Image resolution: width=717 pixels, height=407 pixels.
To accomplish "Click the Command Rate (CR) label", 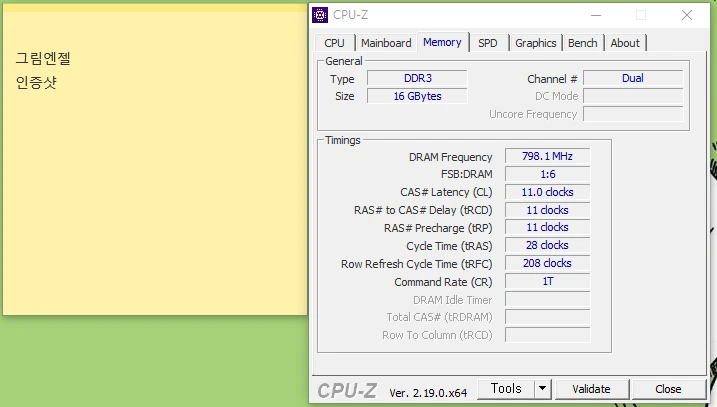I will (443, 282).
